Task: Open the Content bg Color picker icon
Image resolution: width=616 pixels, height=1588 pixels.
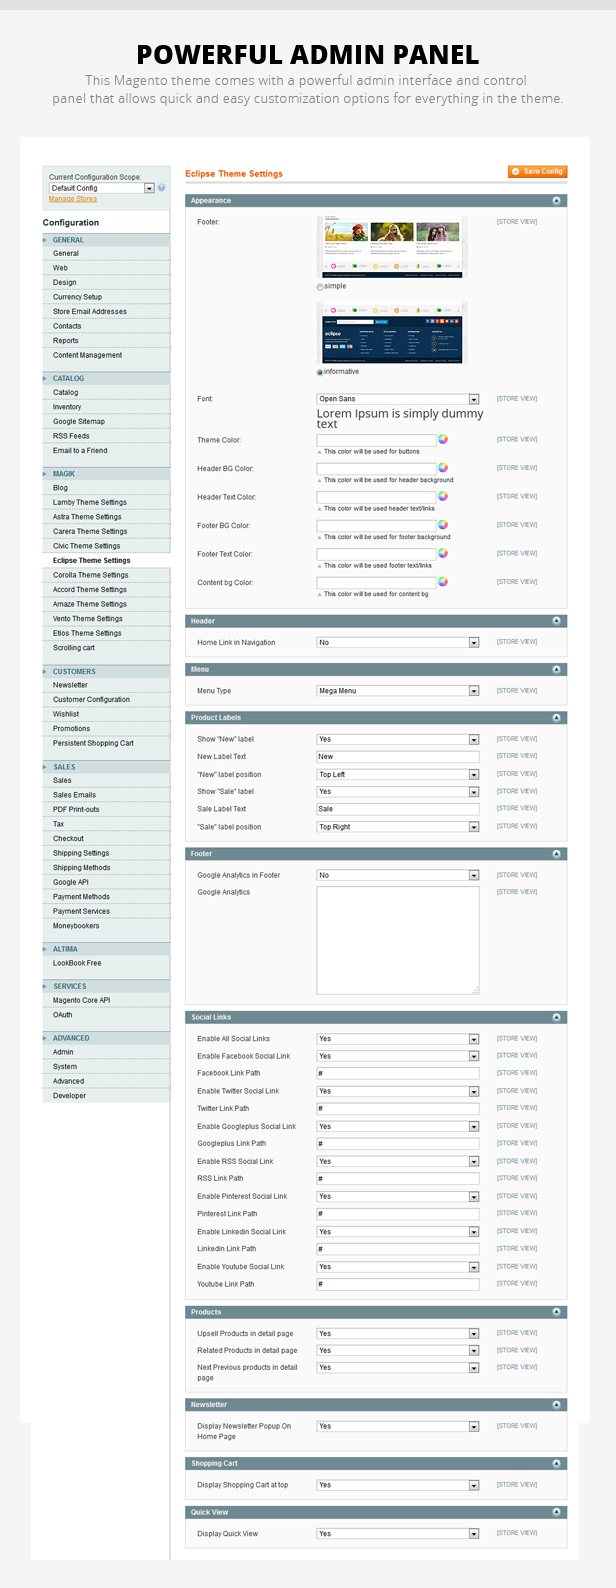Action: click(443, 582)
